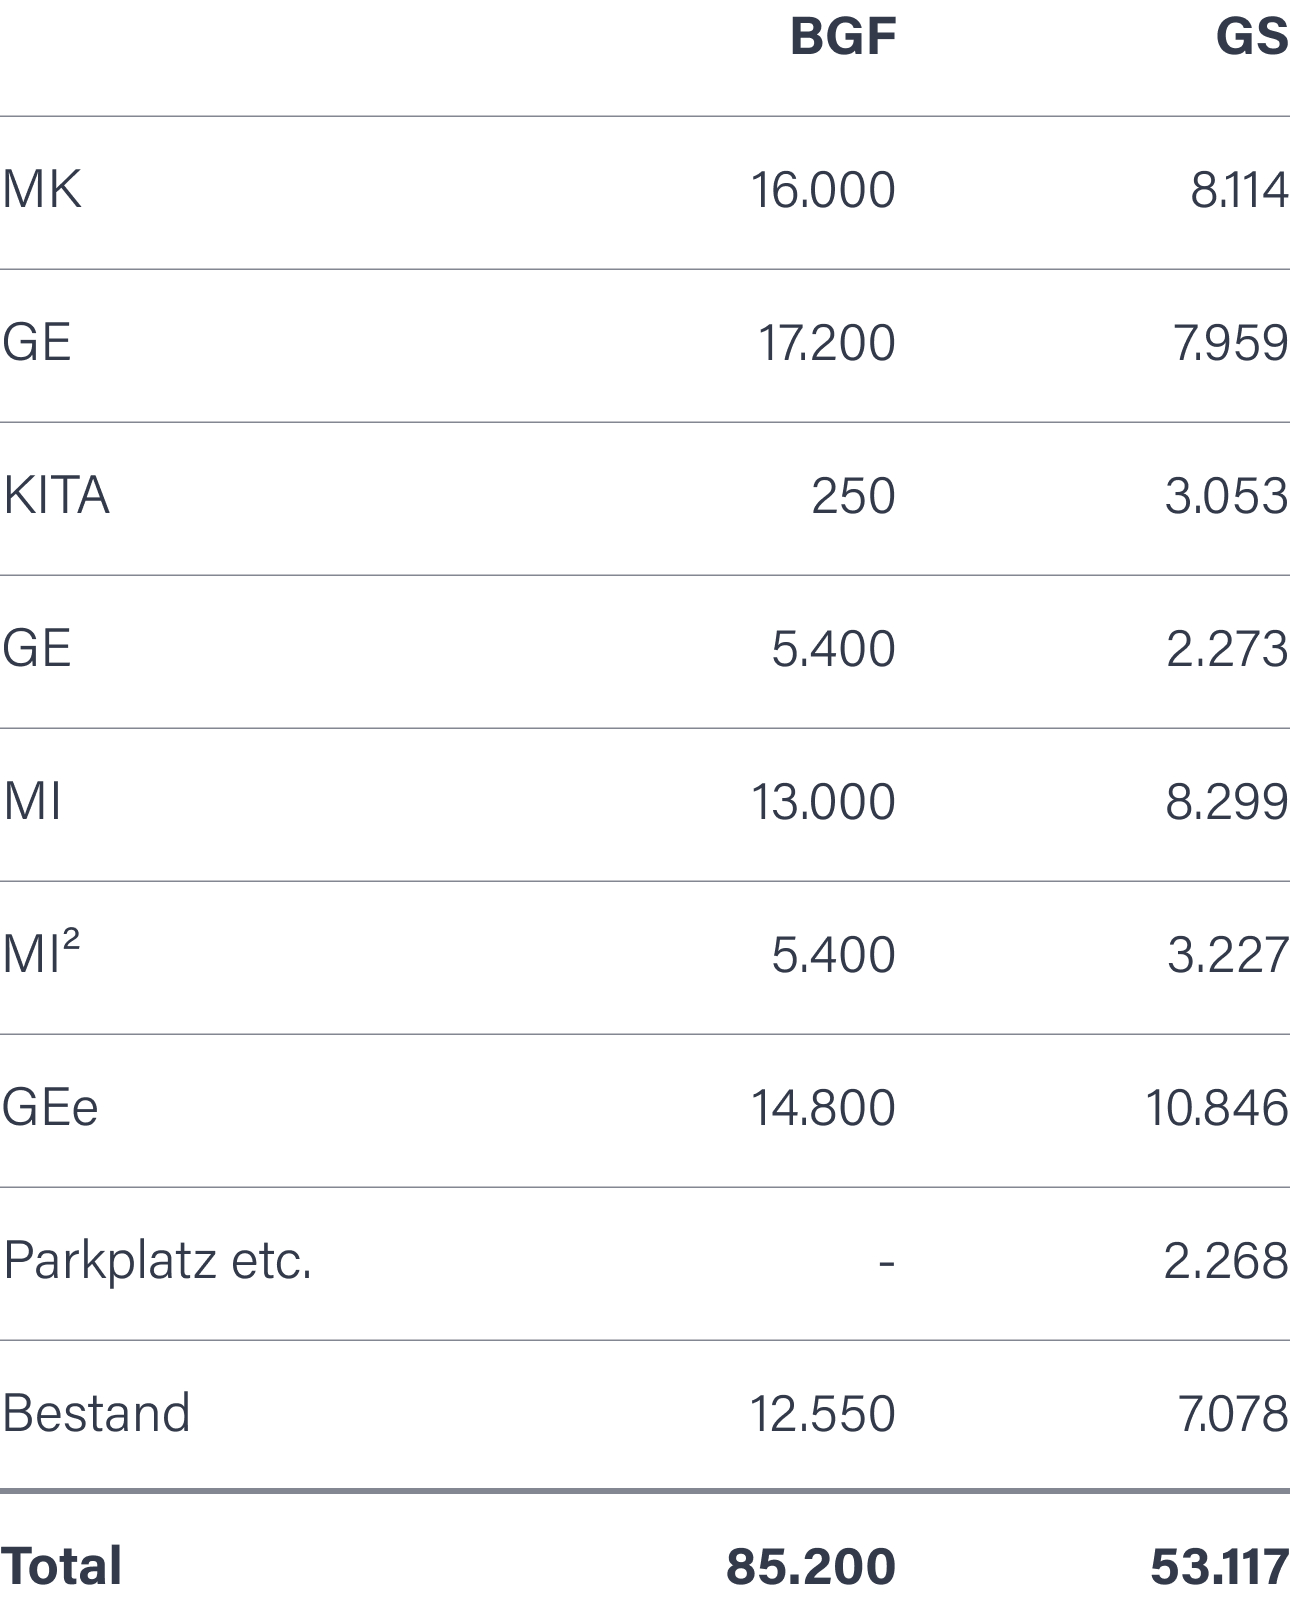Click BGF value 13.000
The image size is (1290, 1611).
coord(823,801)
